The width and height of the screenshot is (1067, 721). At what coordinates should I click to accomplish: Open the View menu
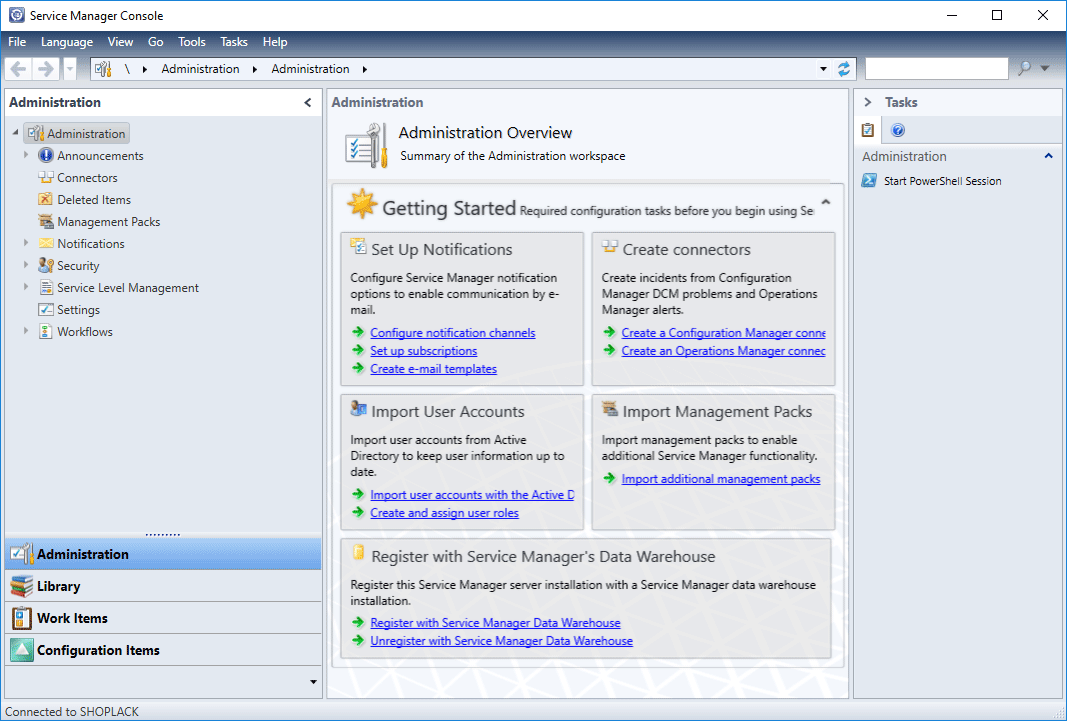(120, 42)
